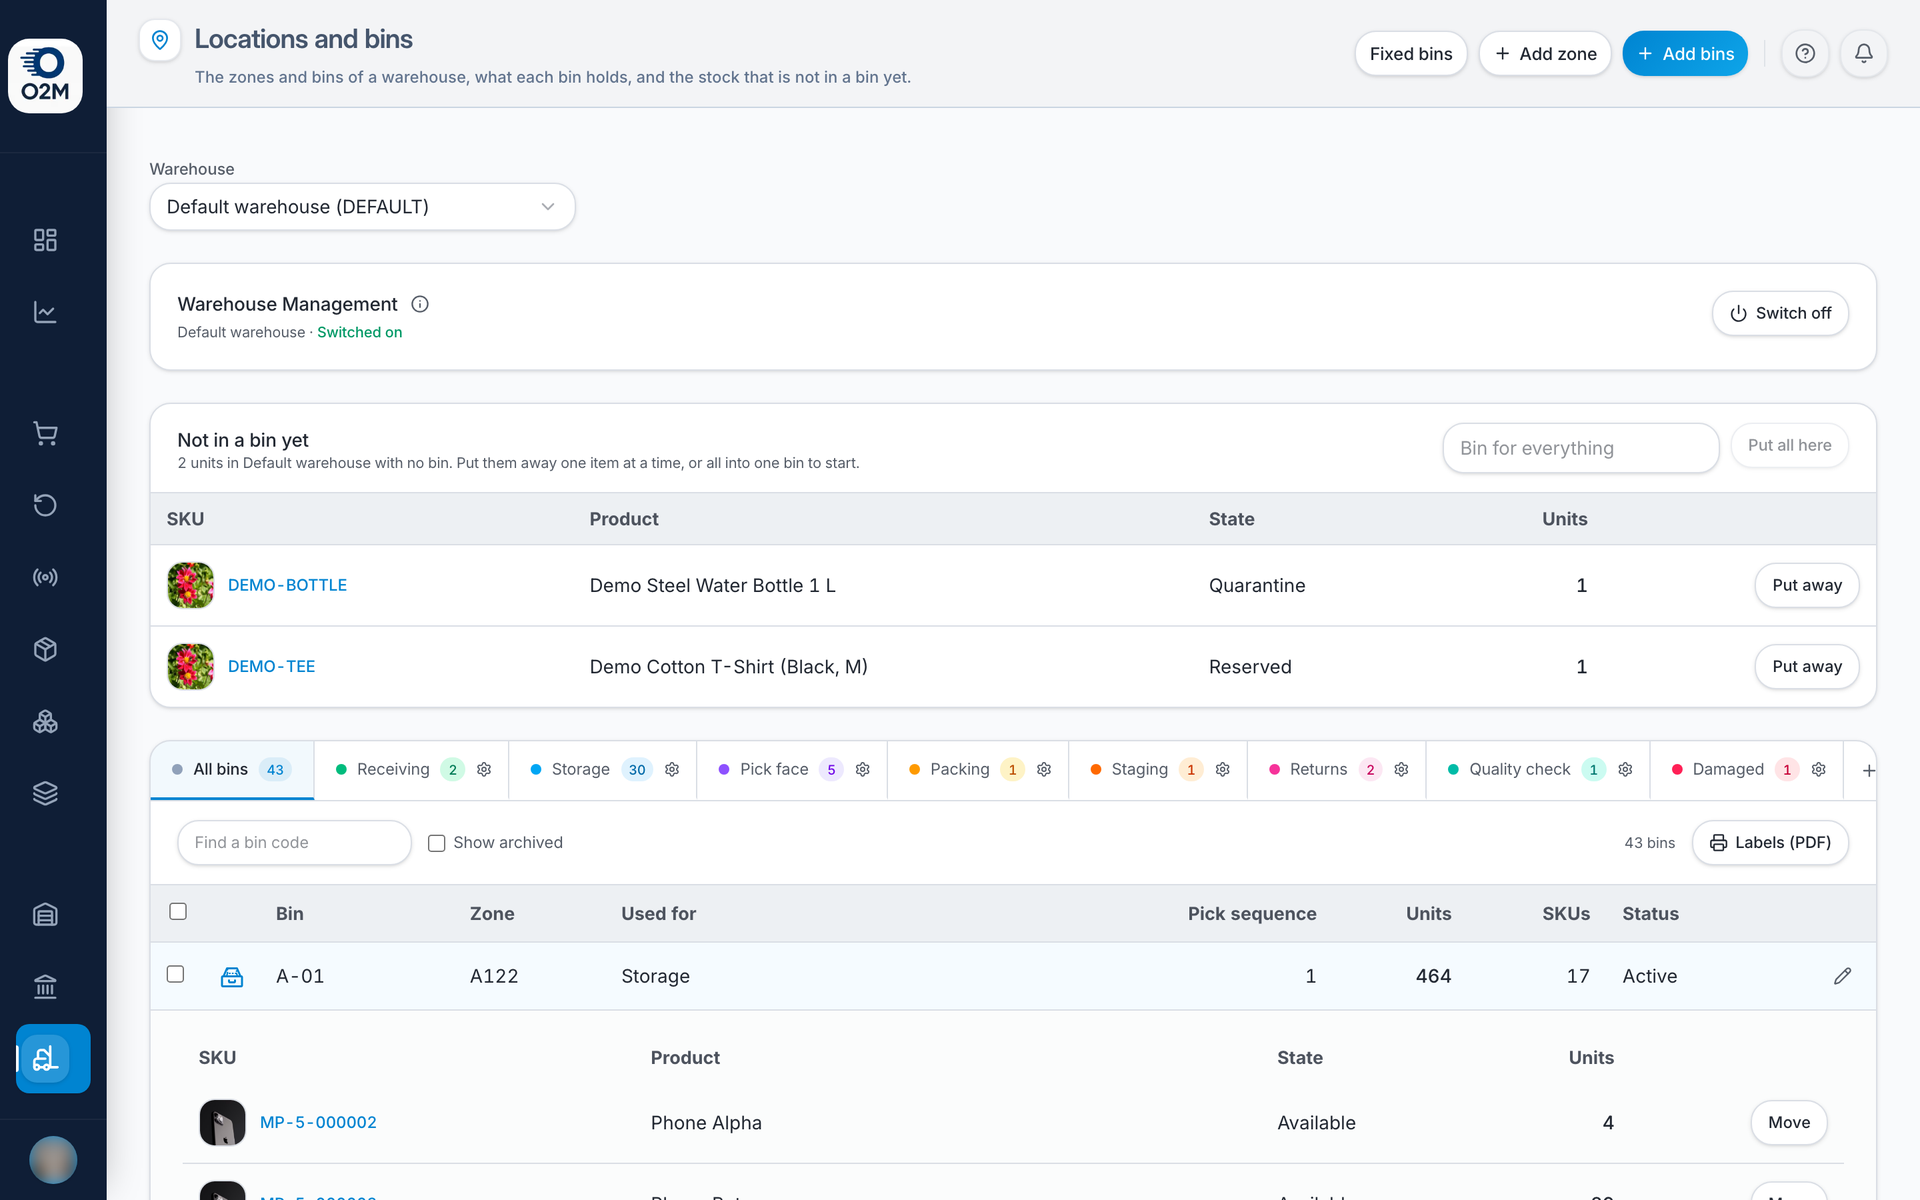1920x1200 pixels.
Task: Open the analytics chart icon in sidebar
Action: coord(45,312)
